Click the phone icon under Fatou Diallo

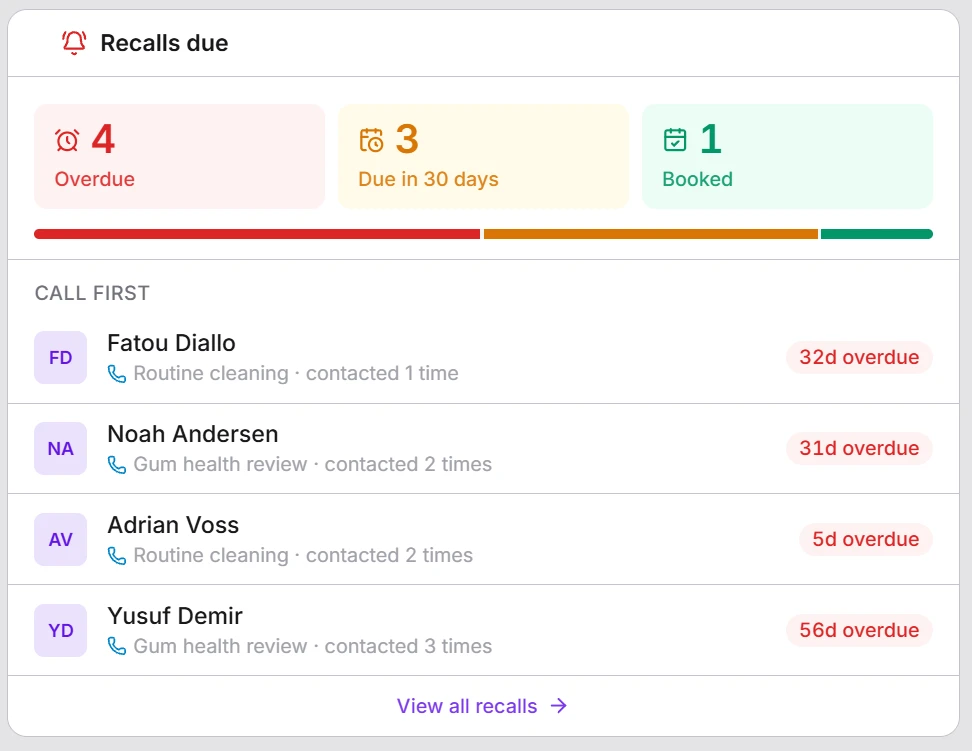pyautogui.click(x=117, y=373)
